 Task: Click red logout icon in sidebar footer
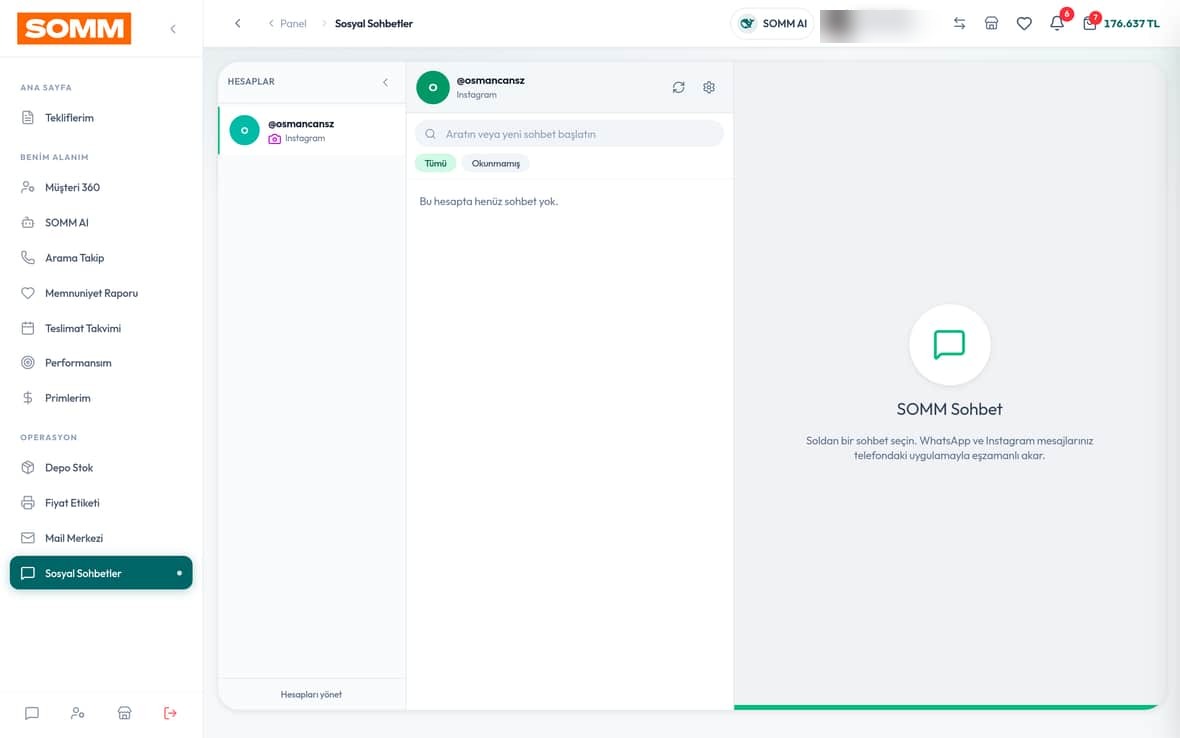[x=170, y=713]
